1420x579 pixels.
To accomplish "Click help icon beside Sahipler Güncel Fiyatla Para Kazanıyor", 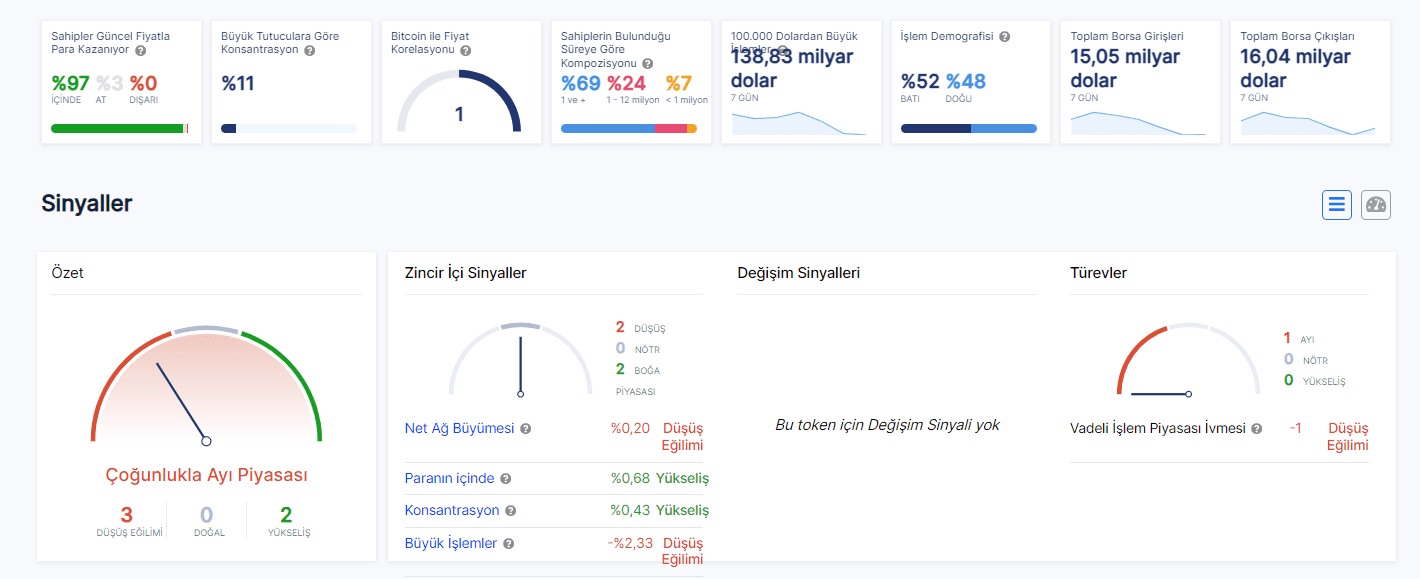I will [x=141, y=50].
